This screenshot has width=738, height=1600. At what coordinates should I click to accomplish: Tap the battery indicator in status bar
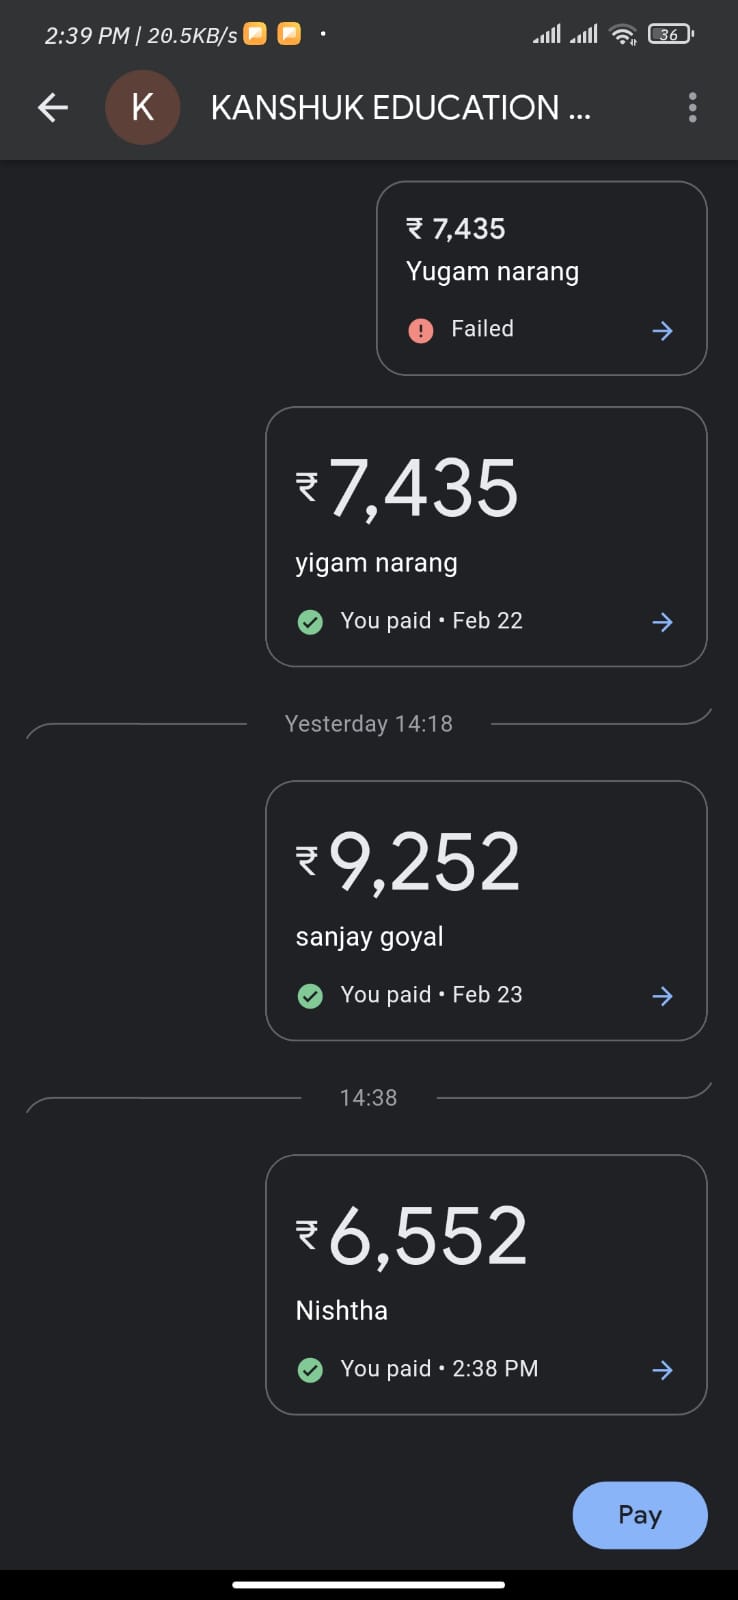point(670,35)
